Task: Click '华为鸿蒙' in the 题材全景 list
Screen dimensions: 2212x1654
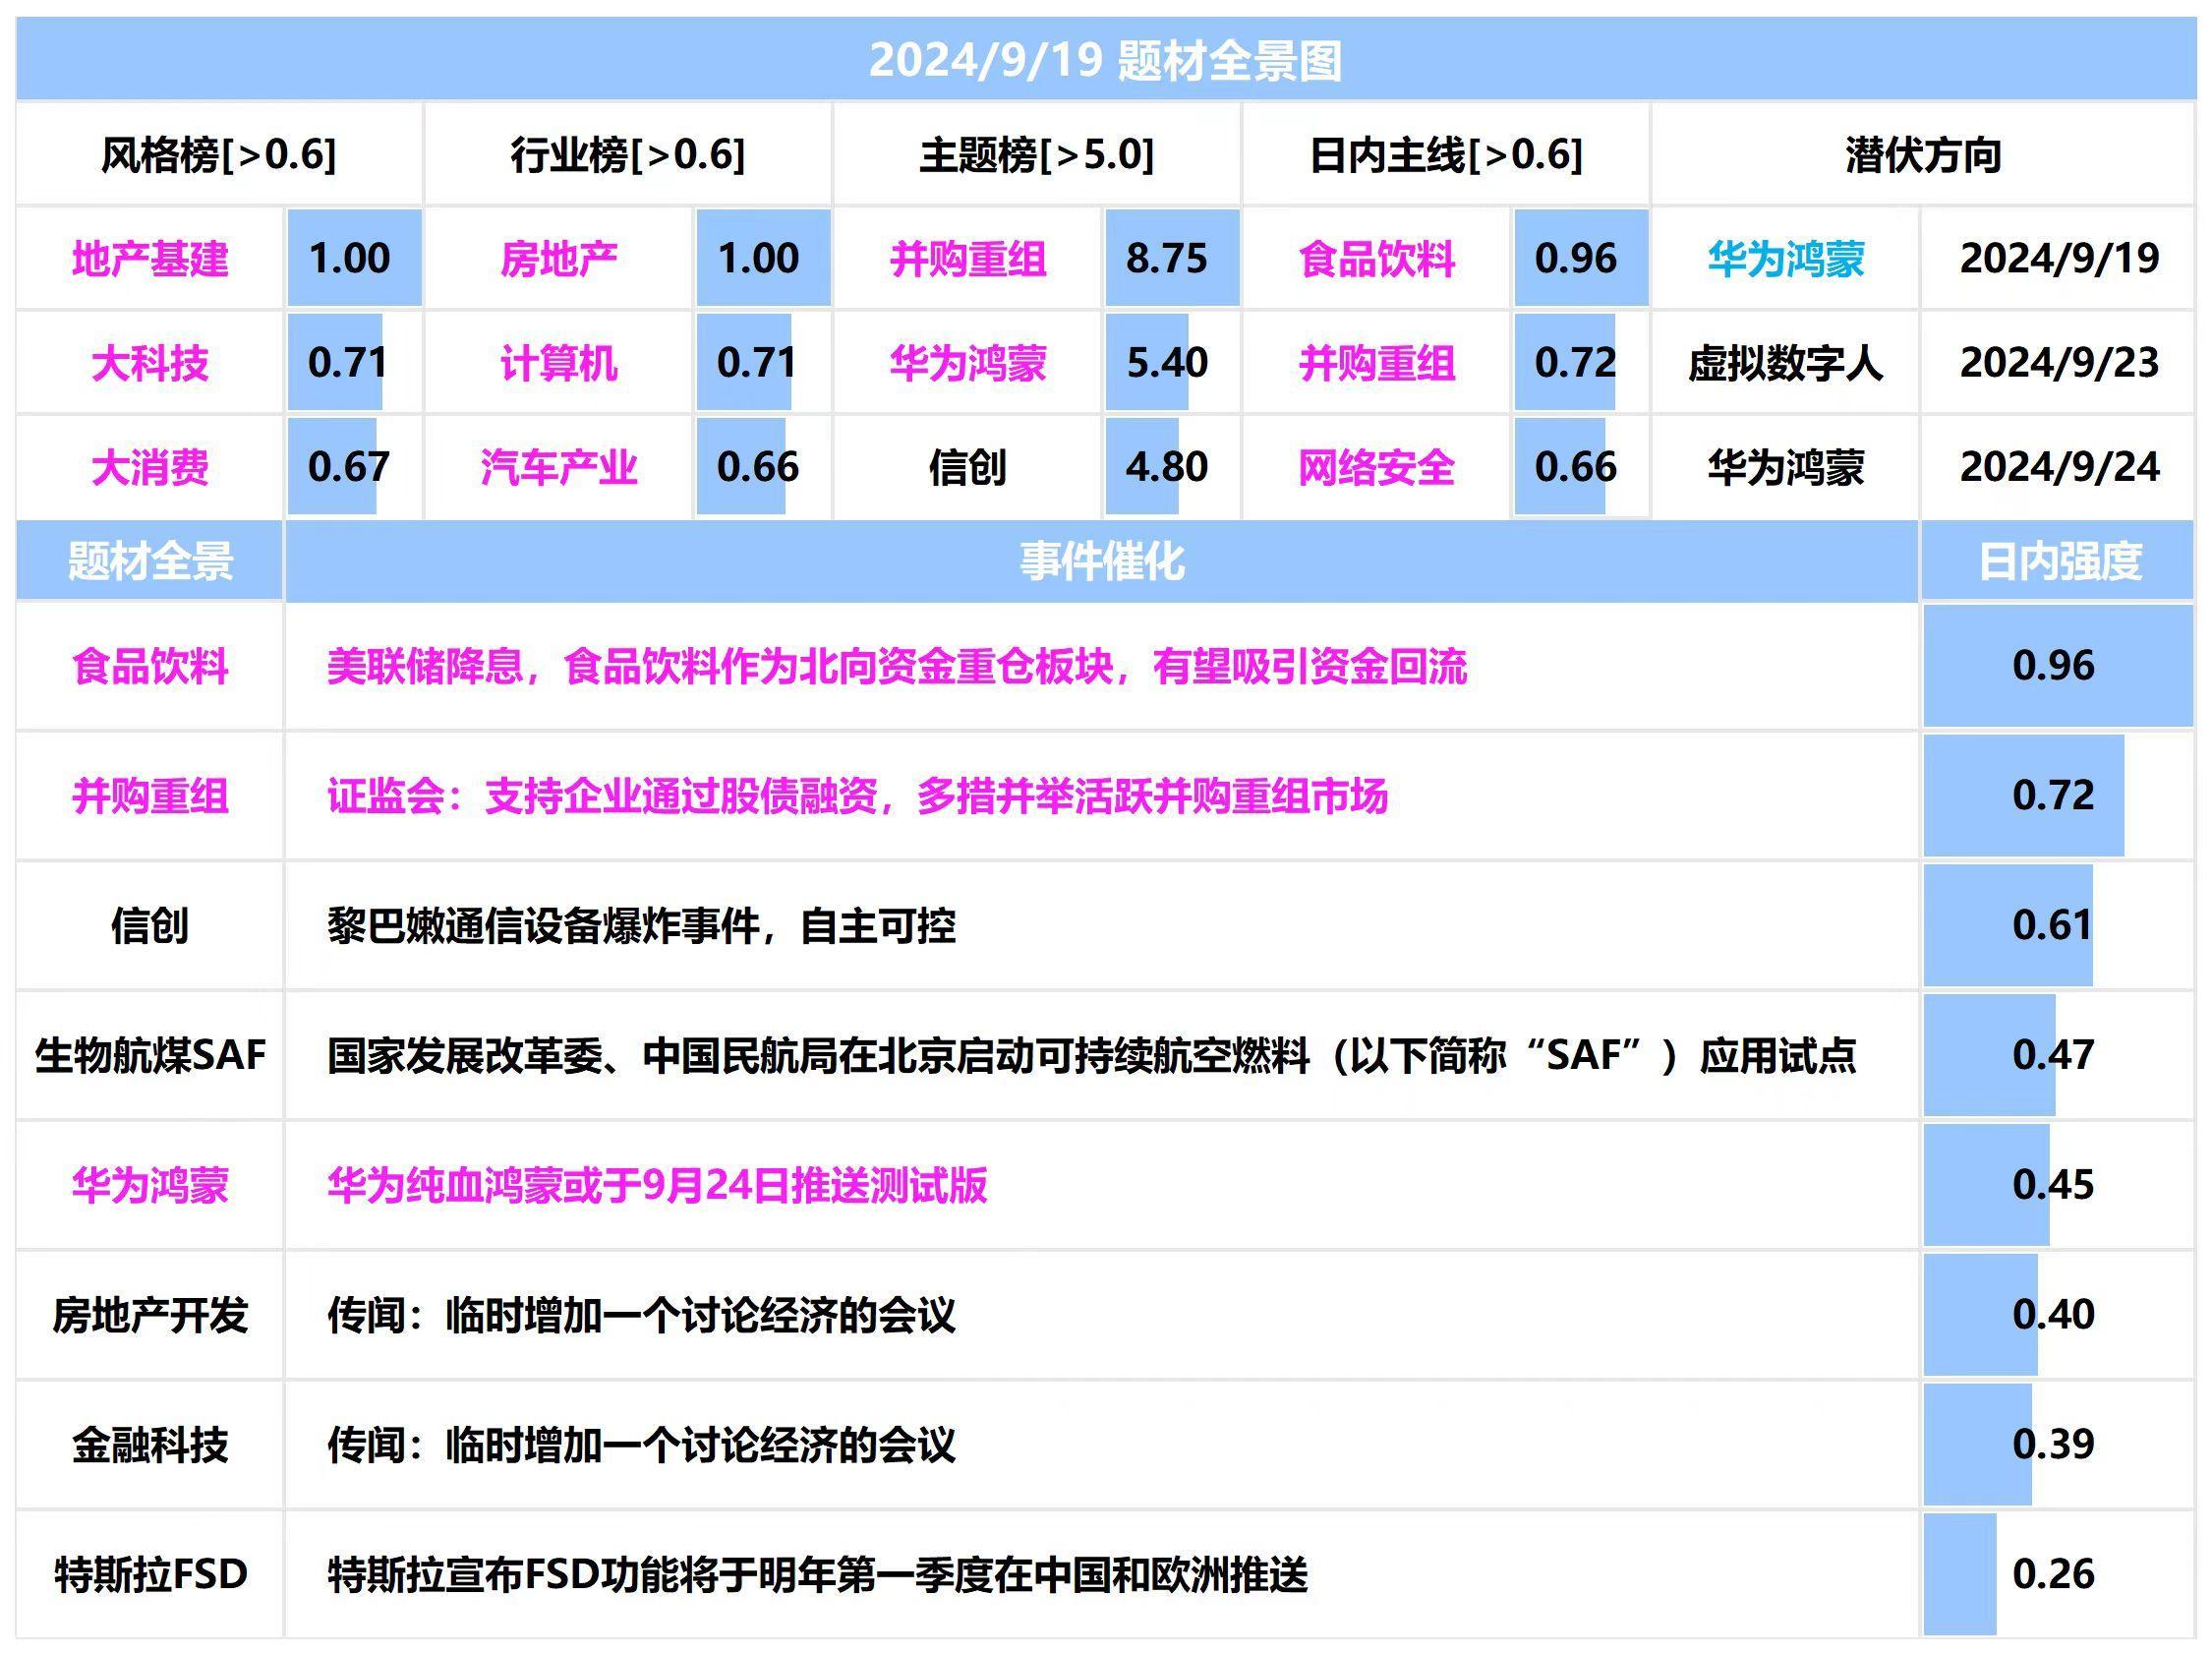Action: click(150, 1185)
